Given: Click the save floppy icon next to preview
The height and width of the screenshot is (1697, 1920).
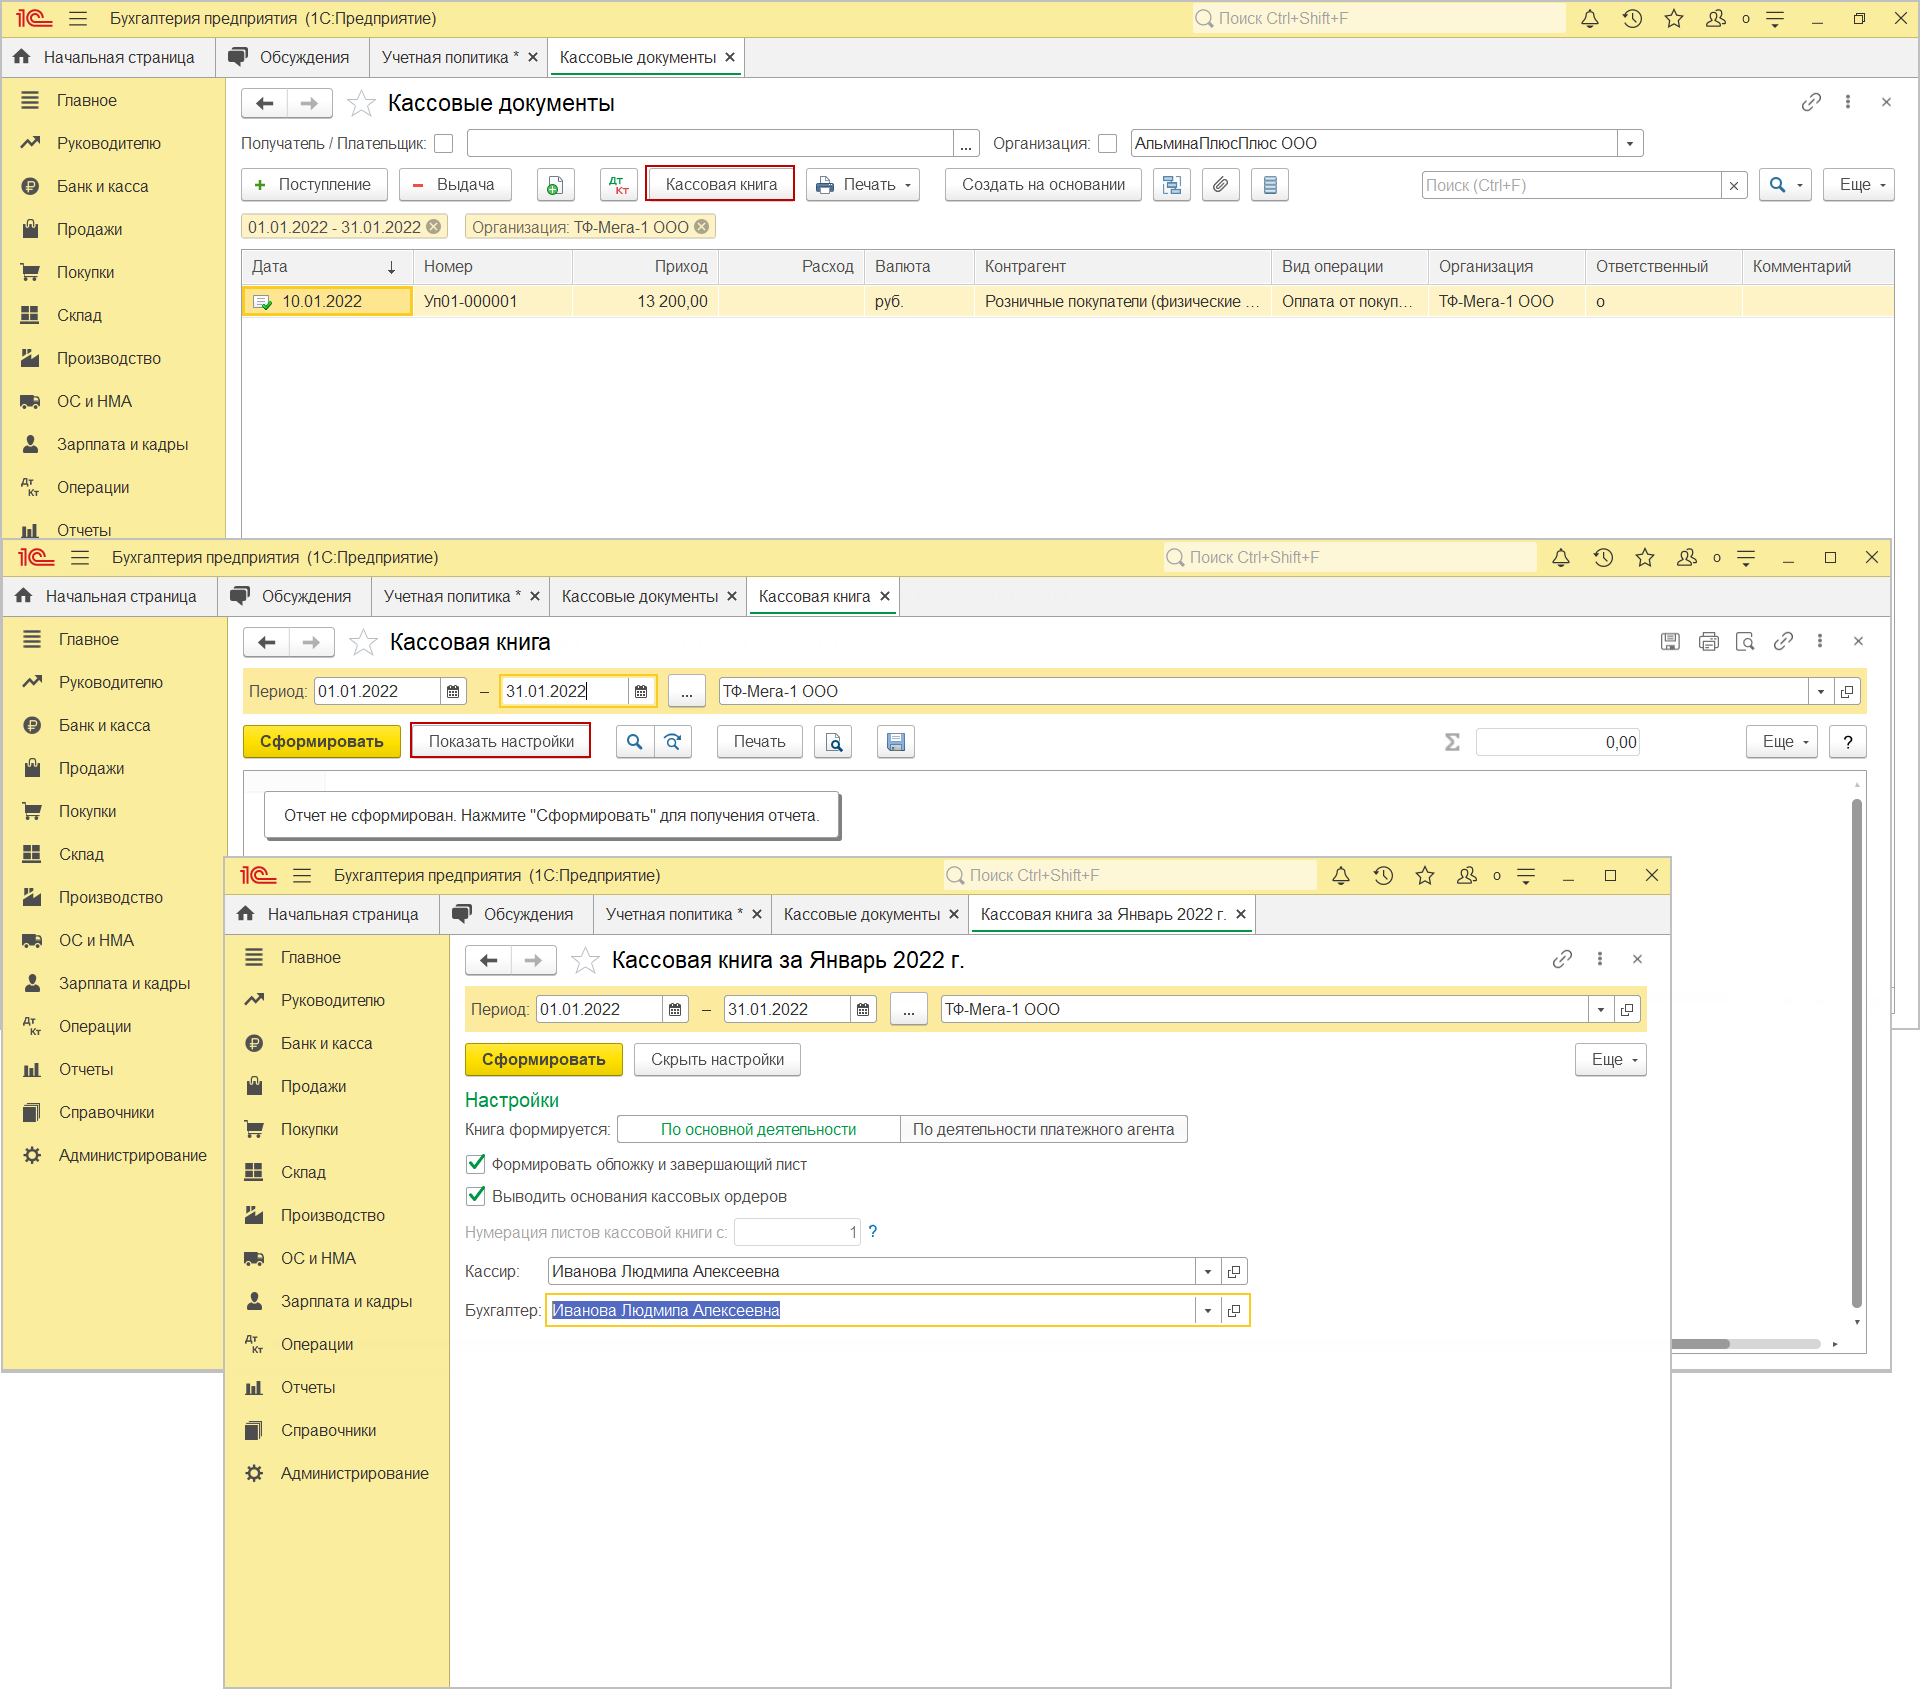Looking at the screenshot, I should point(895,742).
